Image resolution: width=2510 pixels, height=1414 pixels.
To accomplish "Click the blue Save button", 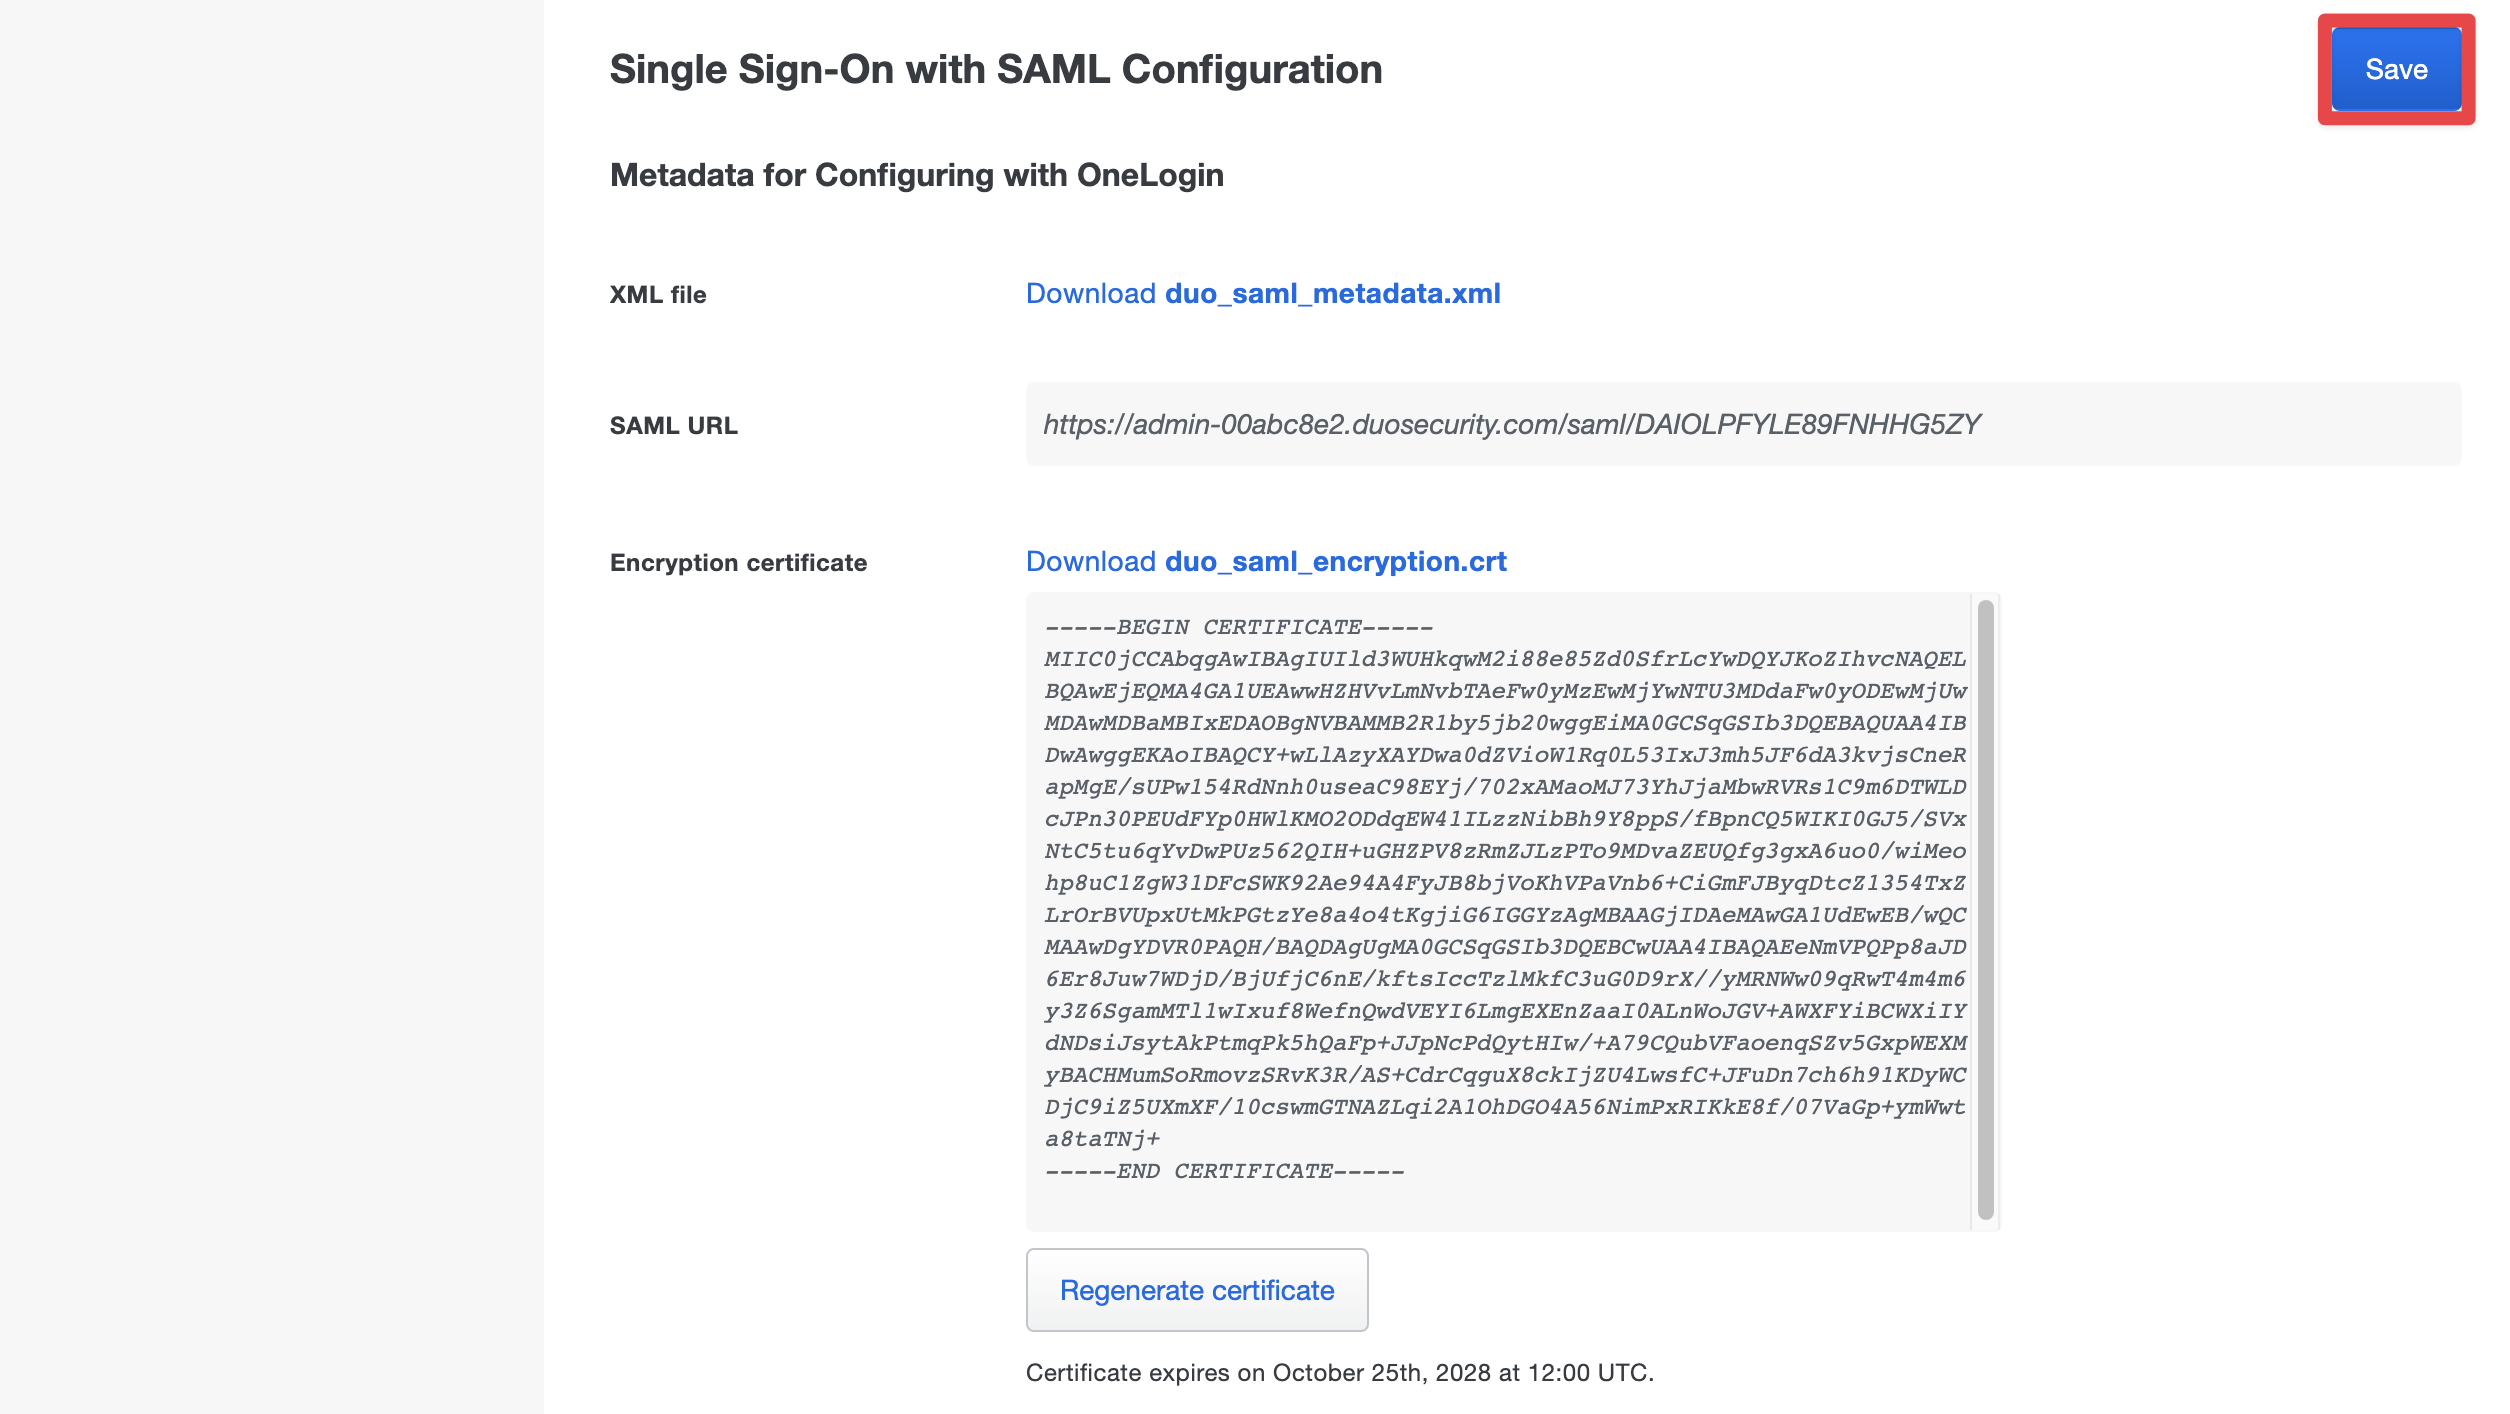I will pos(2395,69).
